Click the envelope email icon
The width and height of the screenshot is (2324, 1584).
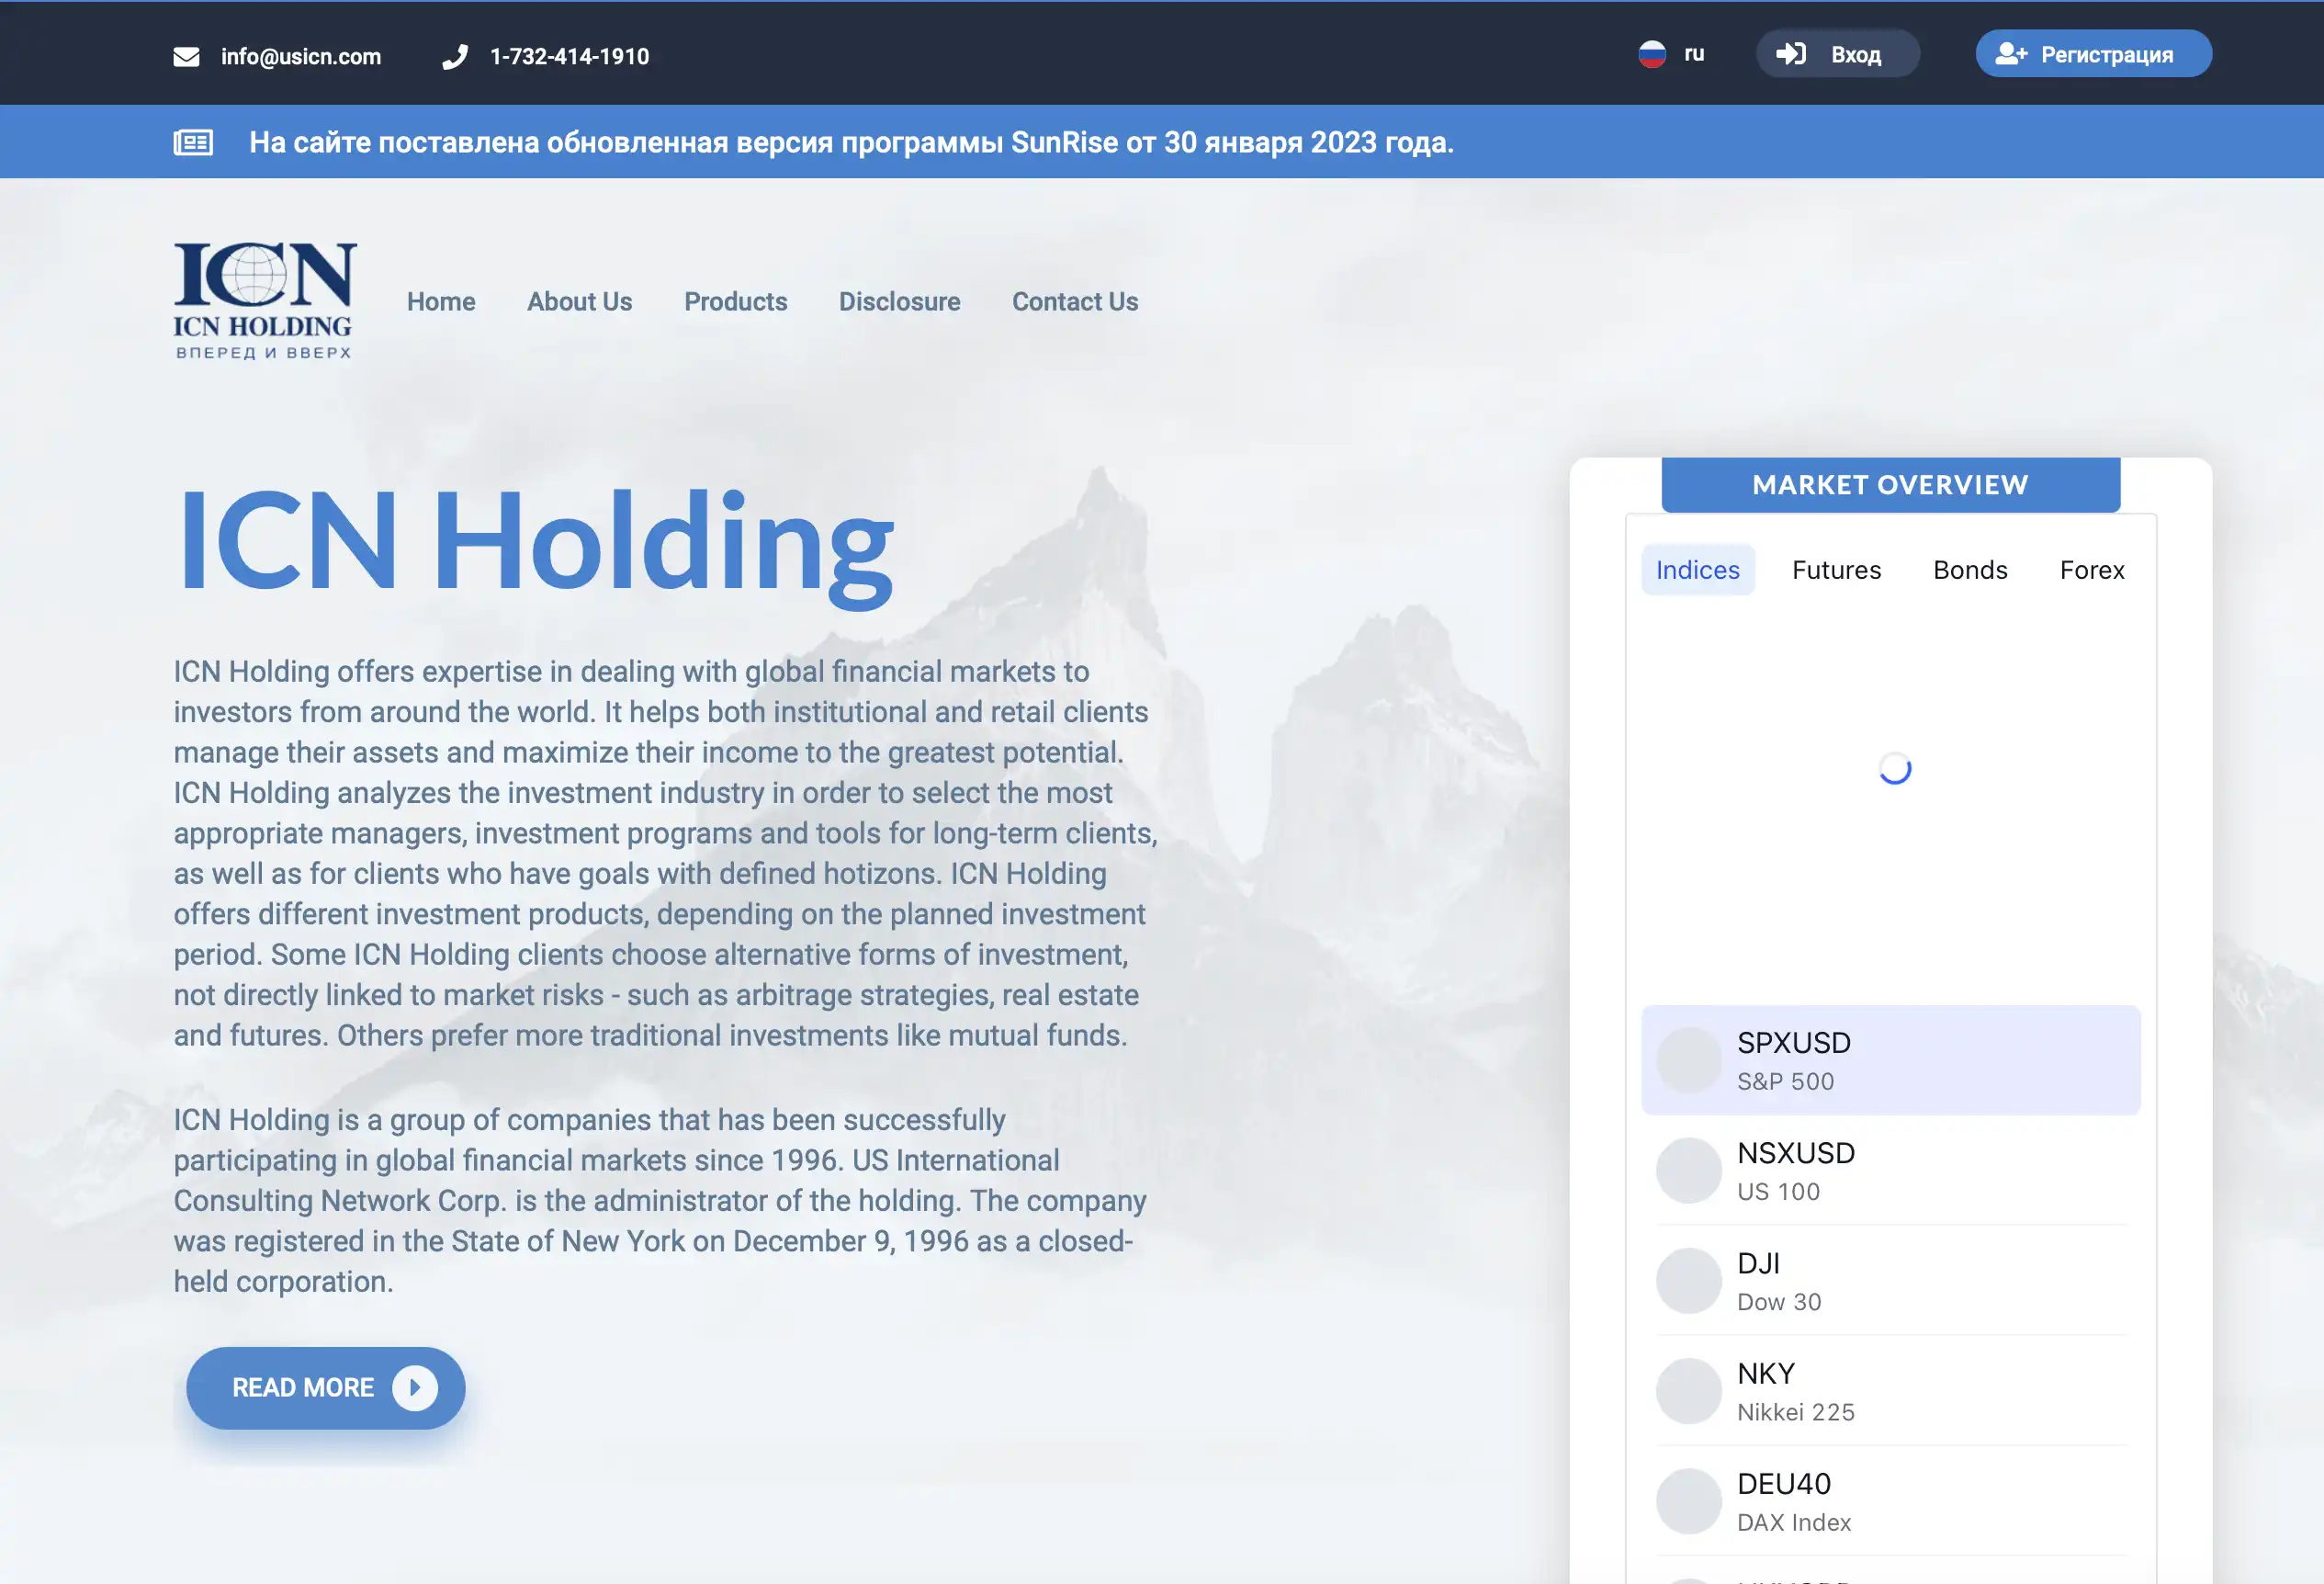pyautogui.click(x=186, y=56)
